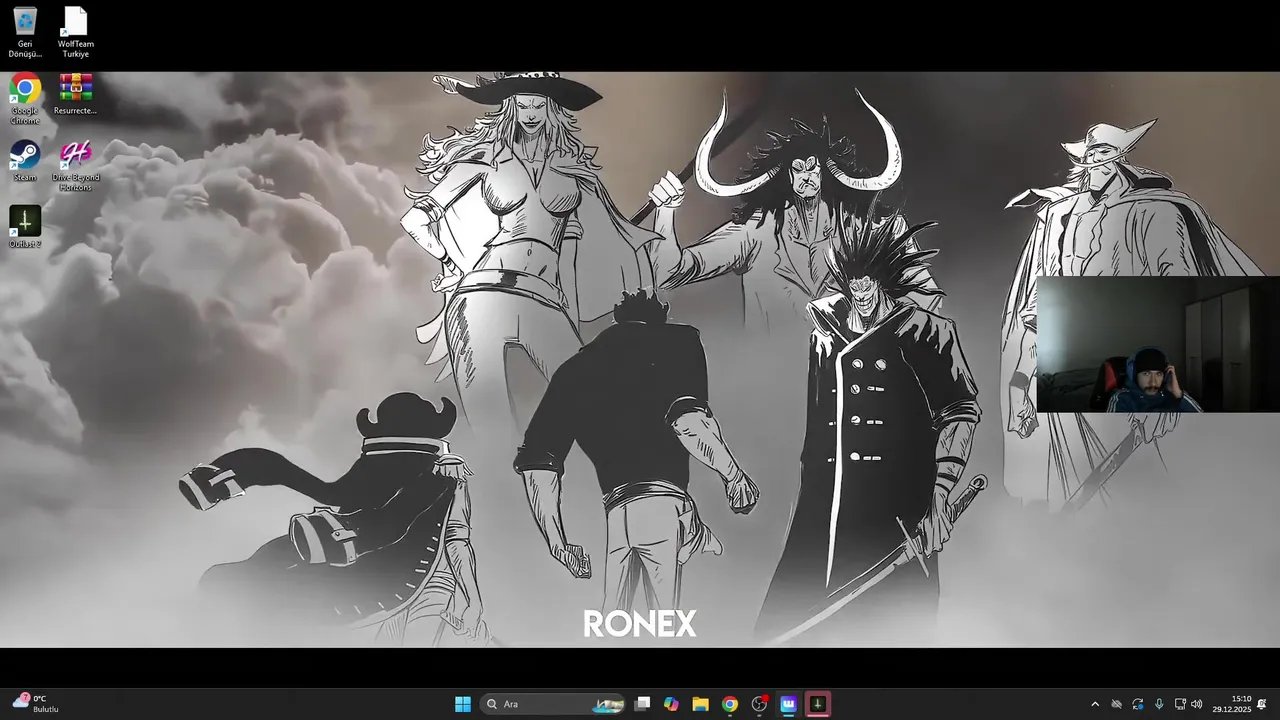Open the weather widget showing 0°C Bulutlu
This screenshot has width=1280, height=720.
[x=36, y=703]
